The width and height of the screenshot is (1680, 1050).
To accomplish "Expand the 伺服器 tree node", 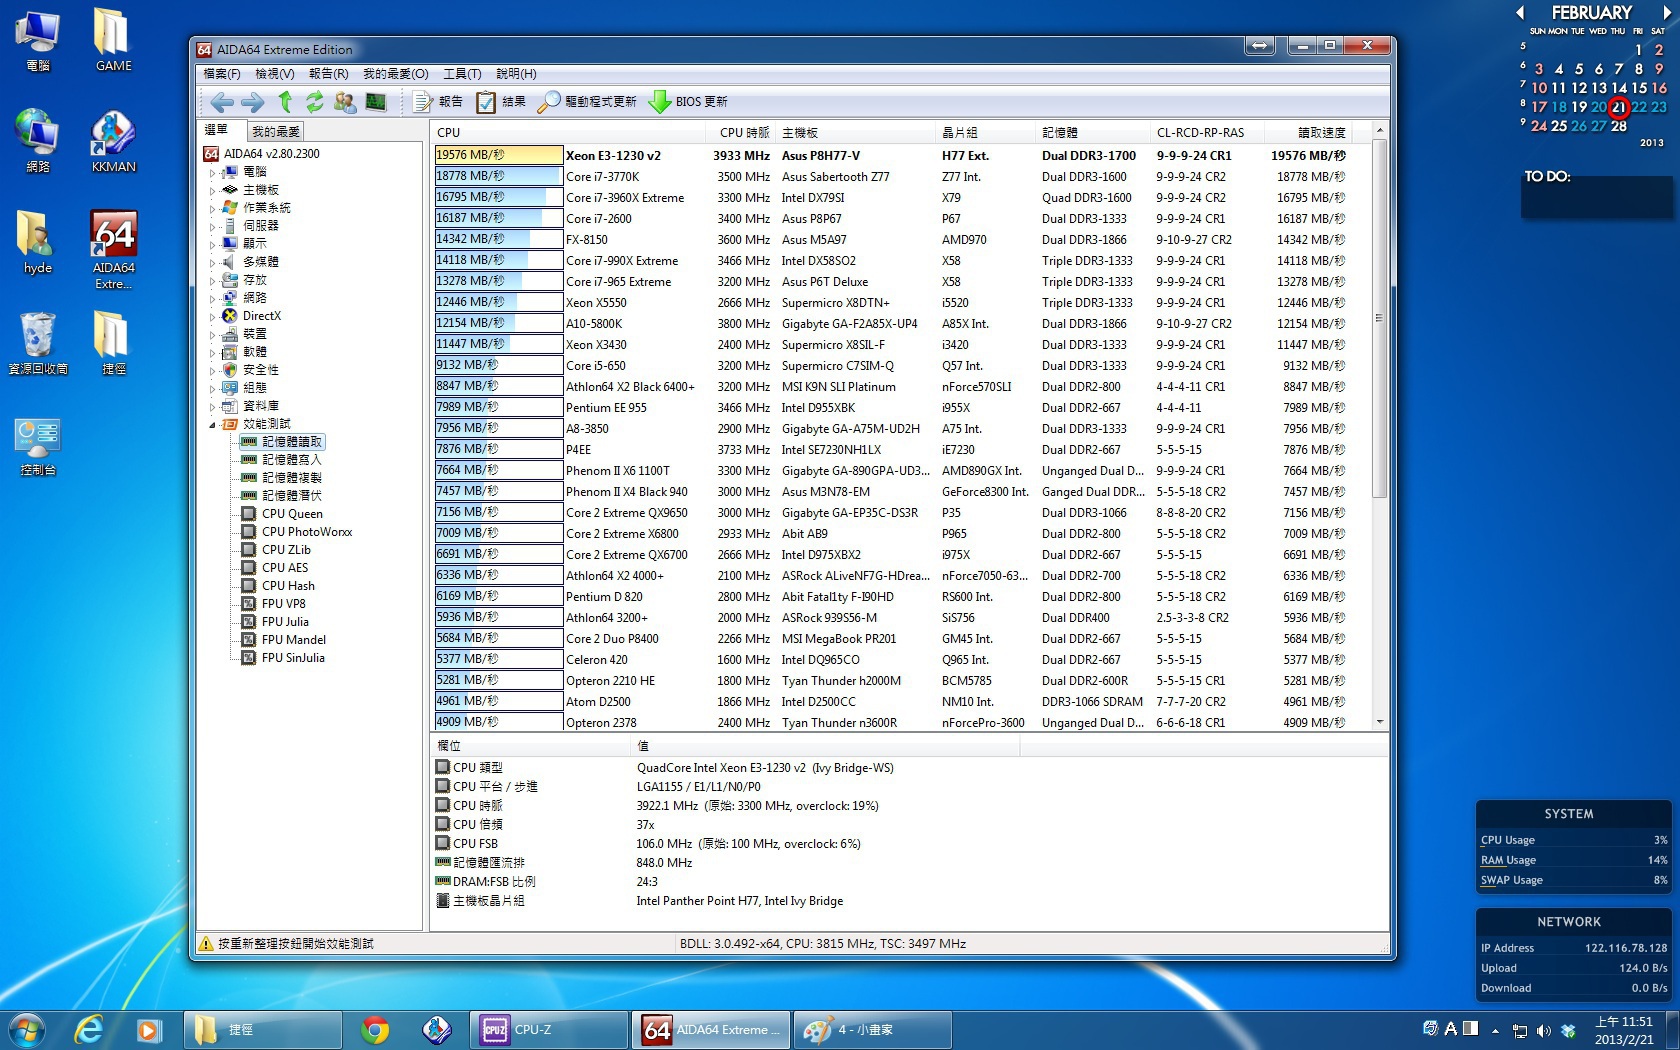I will coord(212,226).
